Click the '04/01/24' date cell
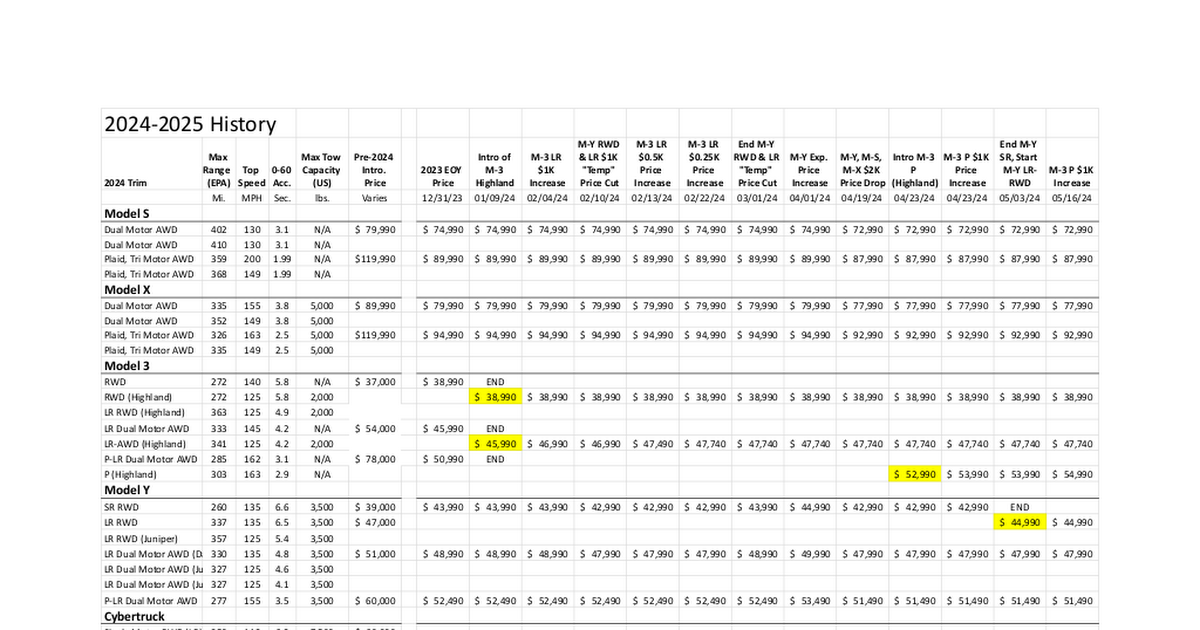 pyautogui.click(x=808, y=198)
